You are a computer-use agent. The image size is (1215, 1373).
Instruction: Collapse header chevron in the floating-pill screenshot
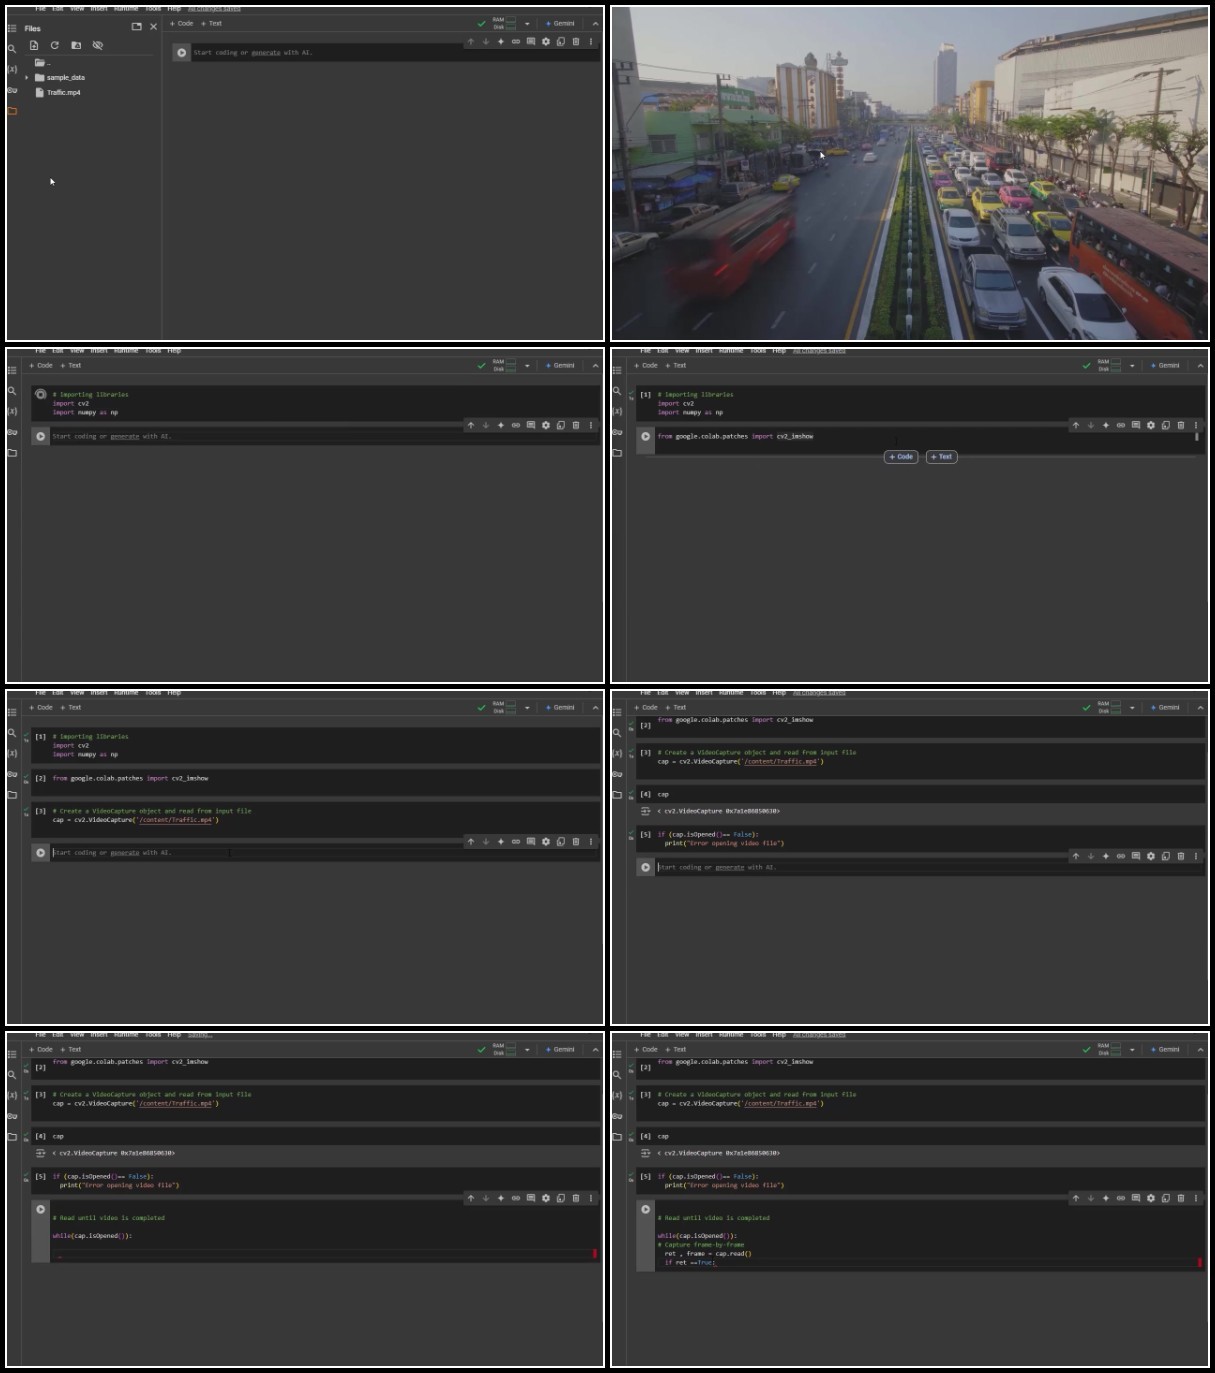point(1200,365)
